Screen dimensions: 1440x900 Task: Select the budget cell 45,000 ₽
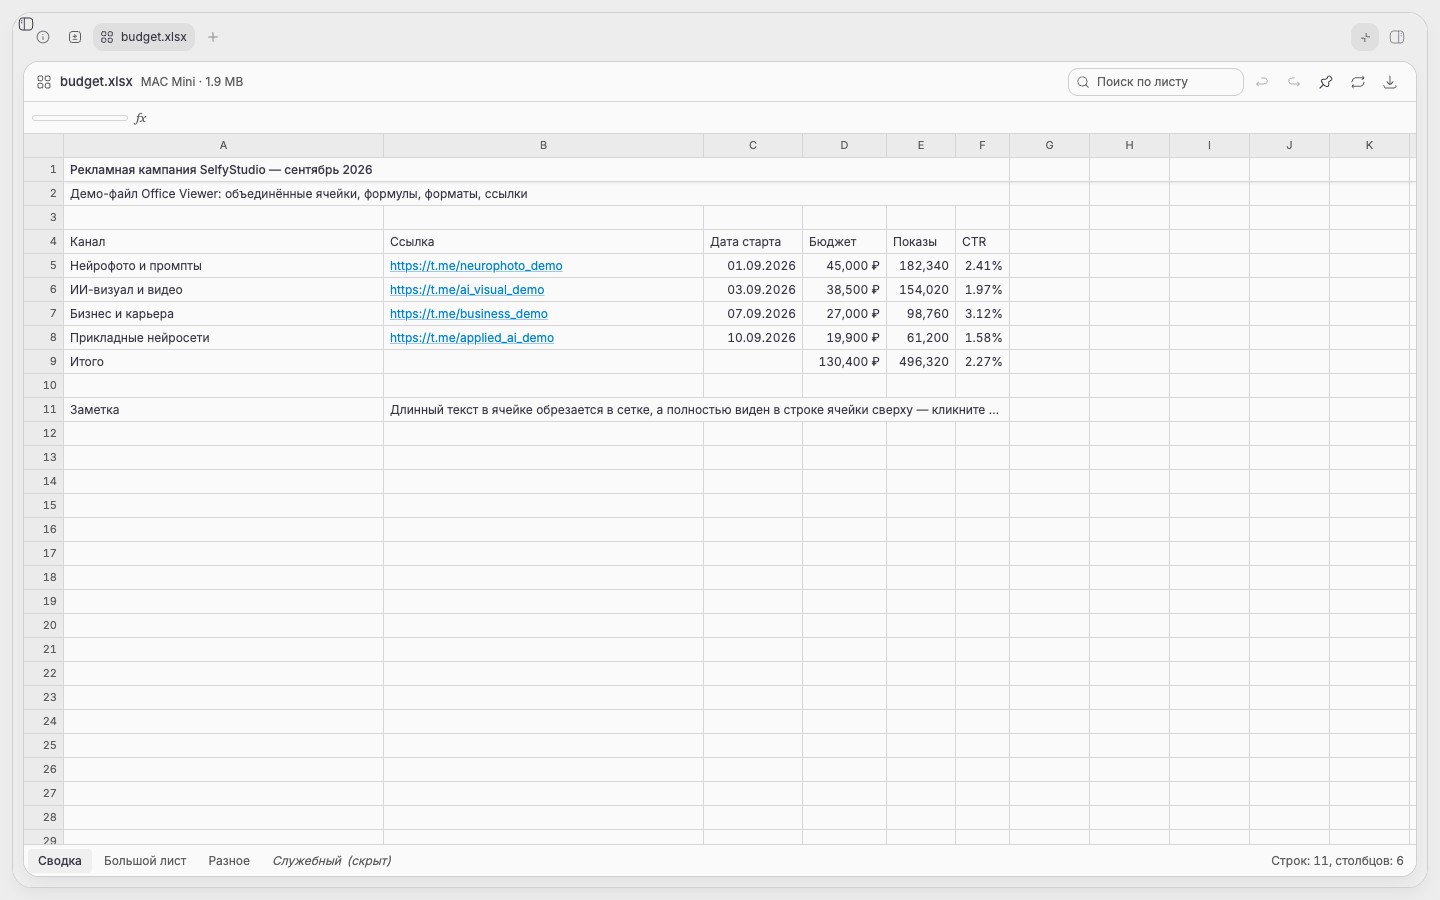844,266
